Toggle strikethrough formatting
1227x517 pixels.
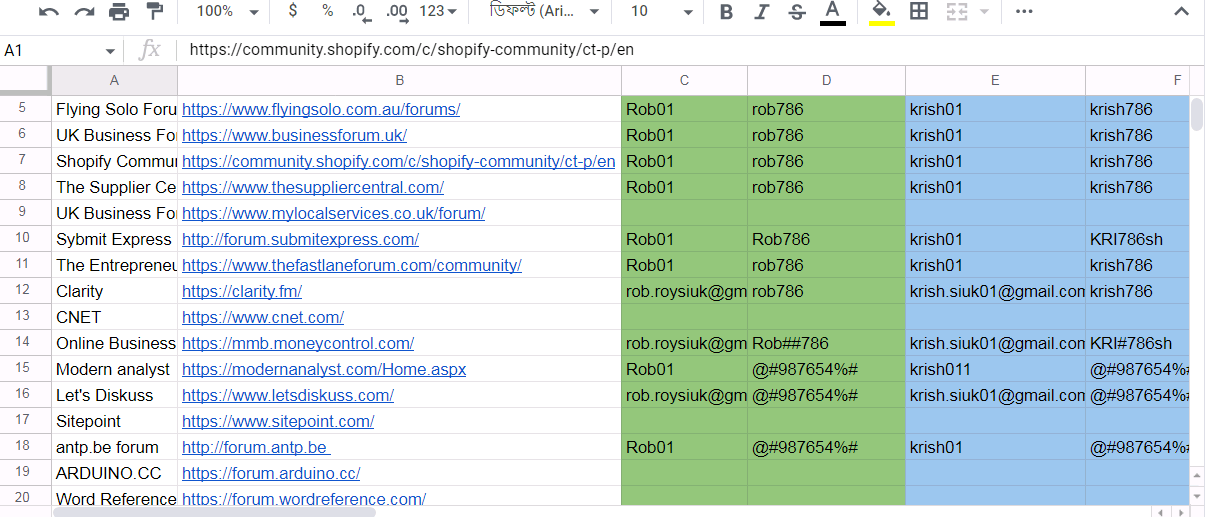(796, 12)
